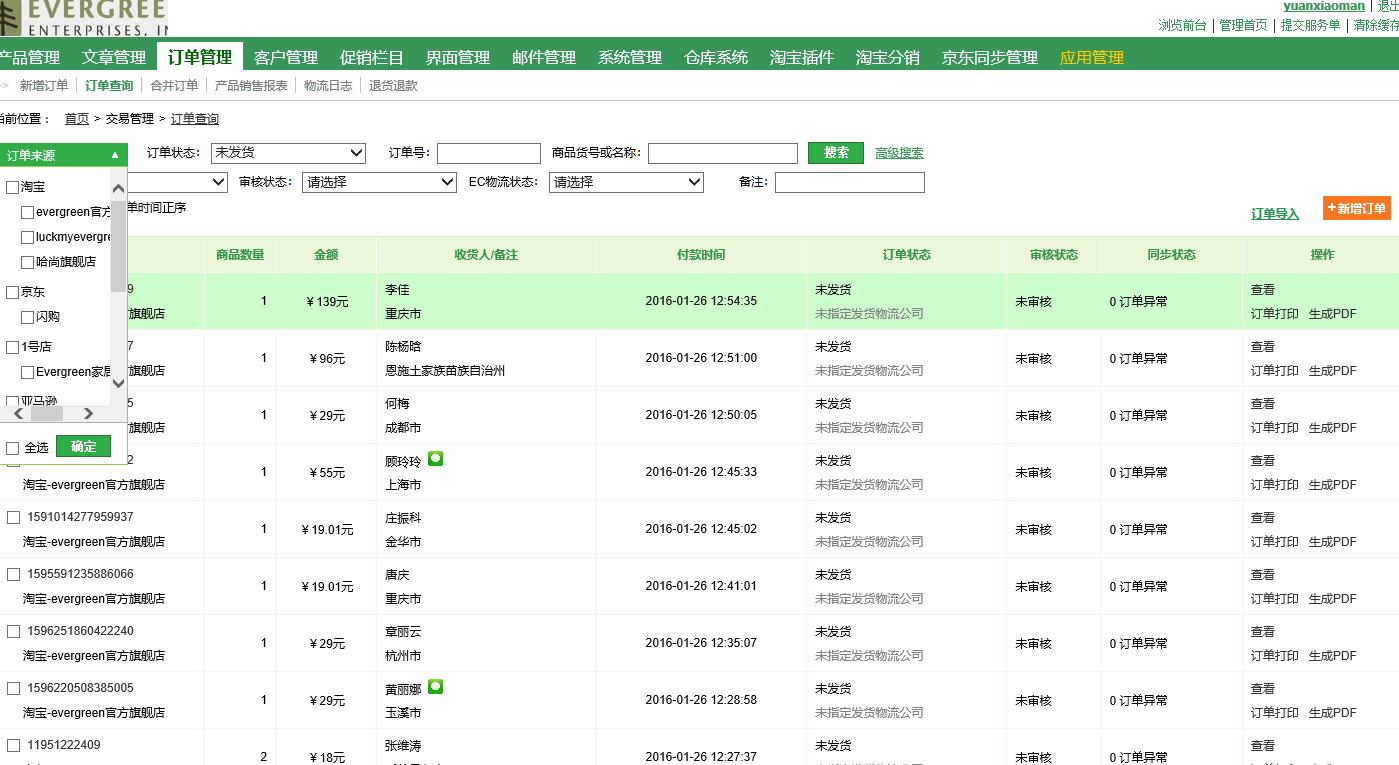This screenshot has width=1399, height=765.
Task: Click the green 搜索 button
Action: [x=836, y=153]
